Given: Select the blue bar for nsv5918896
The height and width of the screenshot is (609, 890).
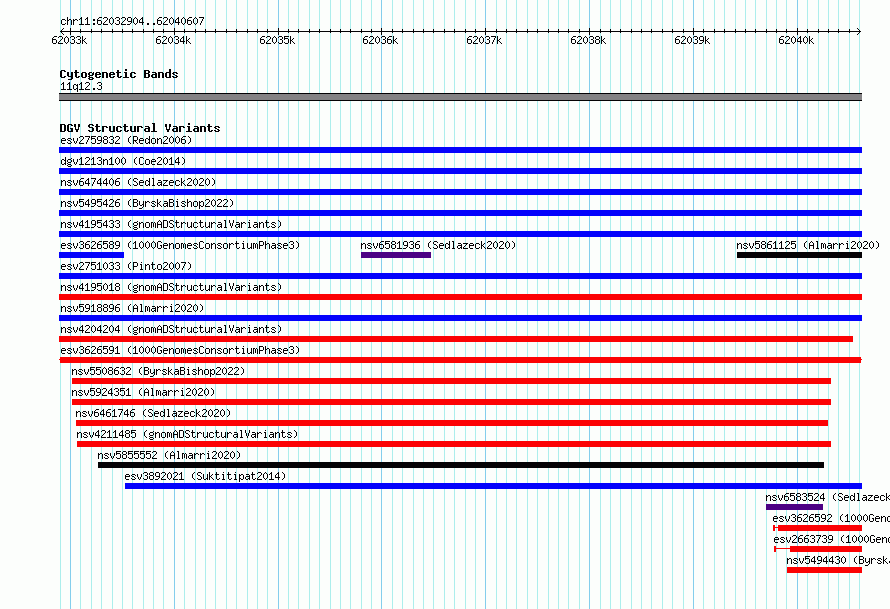Looking at the screenshot, I should [460, 318].
